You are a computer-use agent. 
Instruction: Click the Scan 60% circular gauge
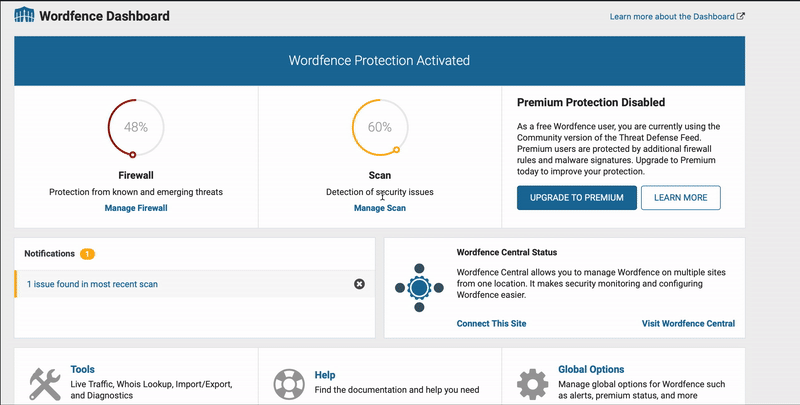(x=380, y=127)
